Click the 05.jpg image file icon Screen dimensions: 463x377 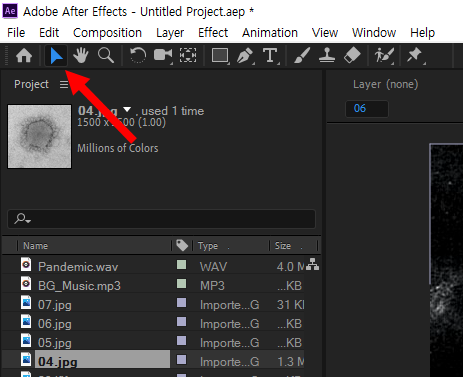click(26, 341)
